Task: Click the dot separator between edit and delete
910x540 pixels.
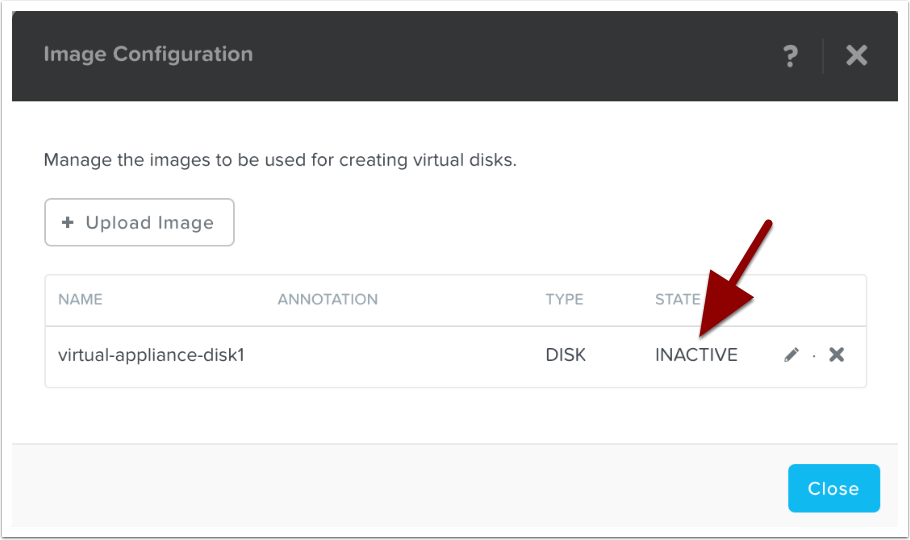Action: [814, 356]
